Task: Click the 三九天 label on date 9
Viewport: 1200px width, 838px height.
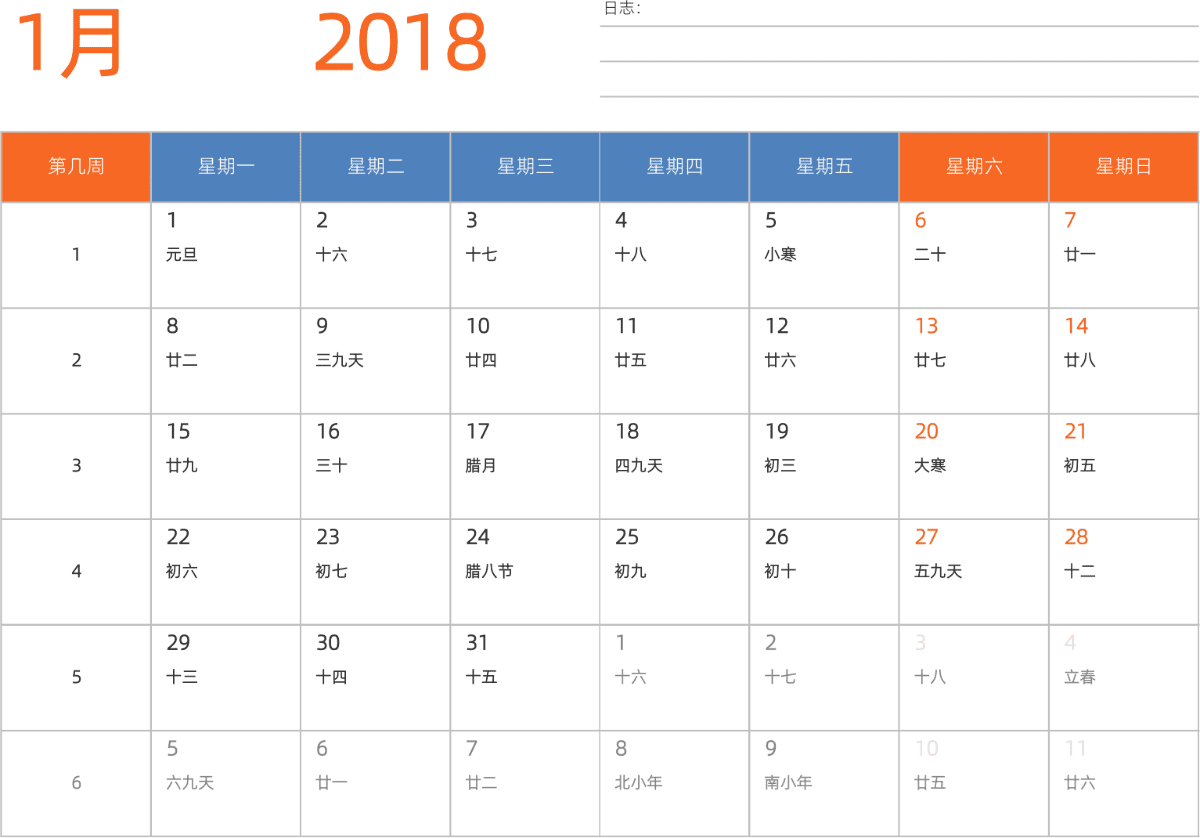Action: click(x=339, y=361)
